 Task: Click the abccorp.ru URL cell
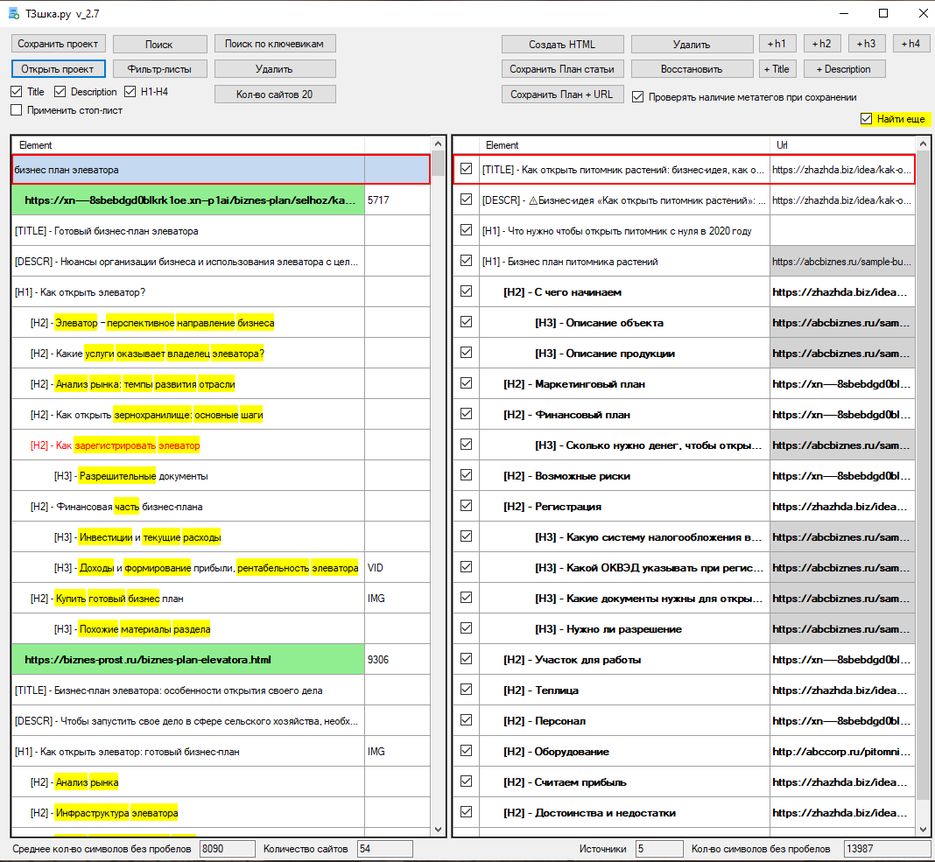842,751
